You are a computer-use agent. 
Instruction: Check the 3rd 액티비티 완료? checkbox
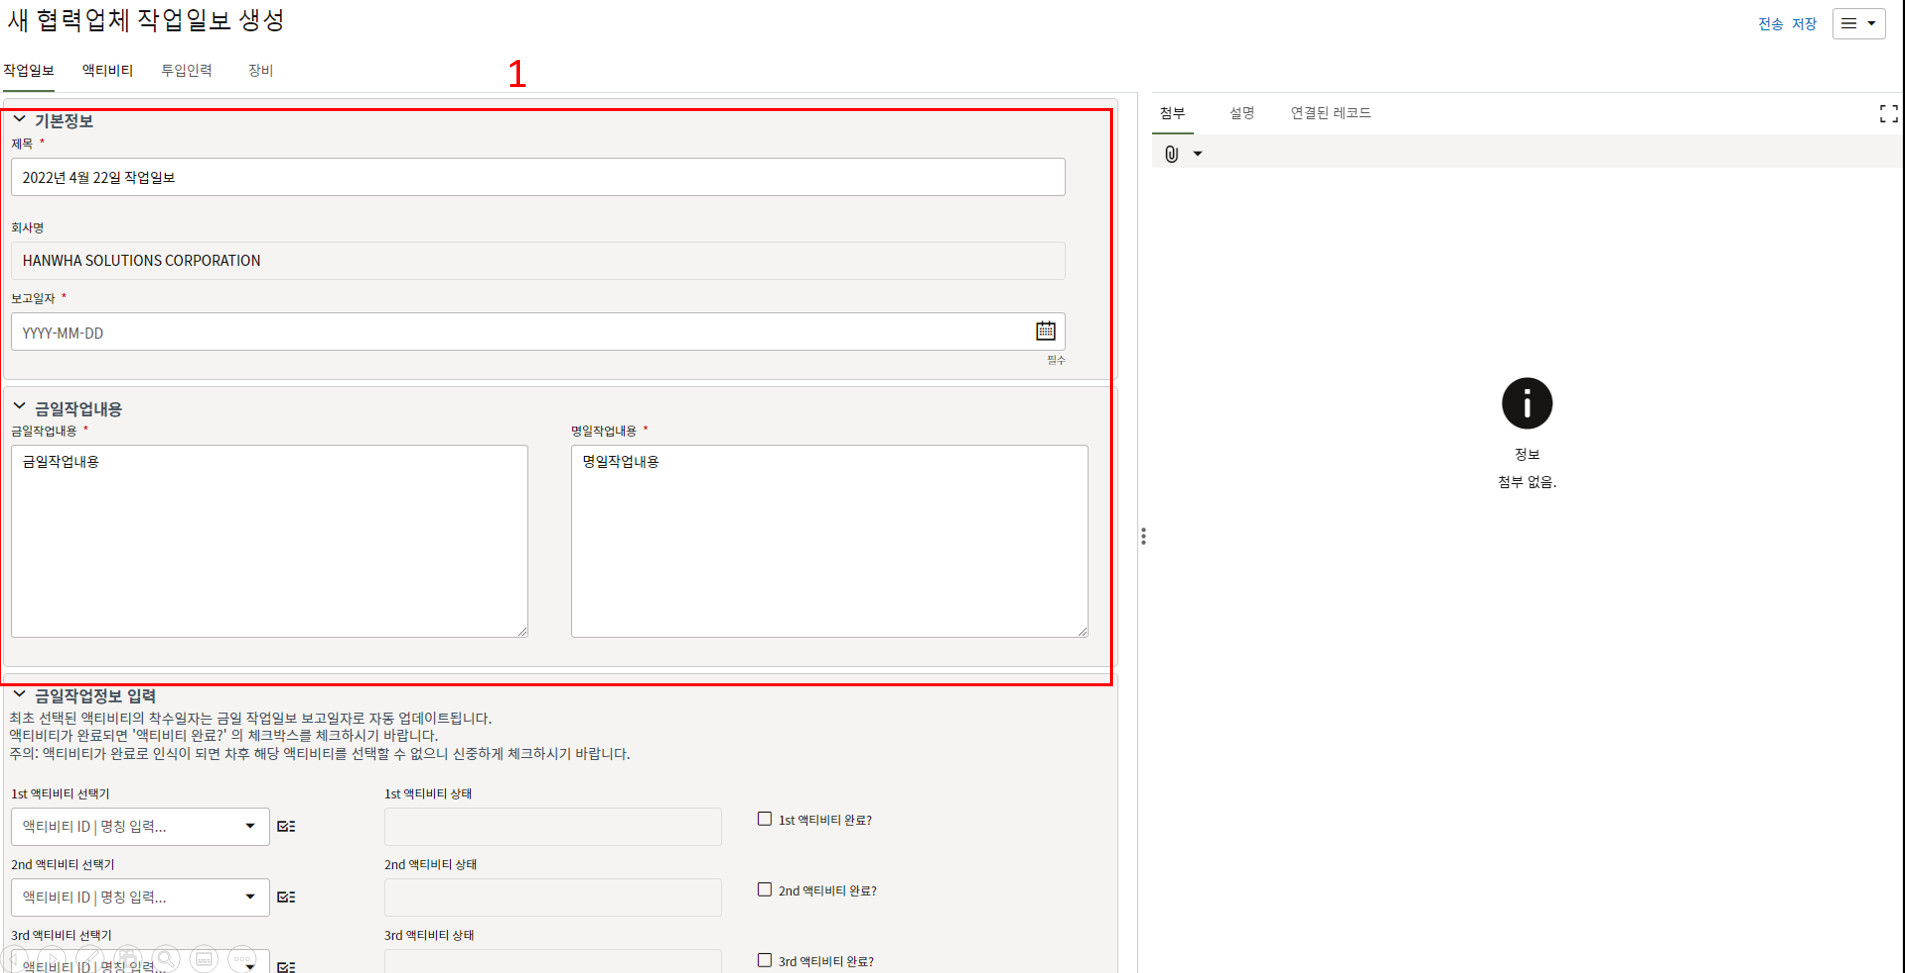pos(765,960)
